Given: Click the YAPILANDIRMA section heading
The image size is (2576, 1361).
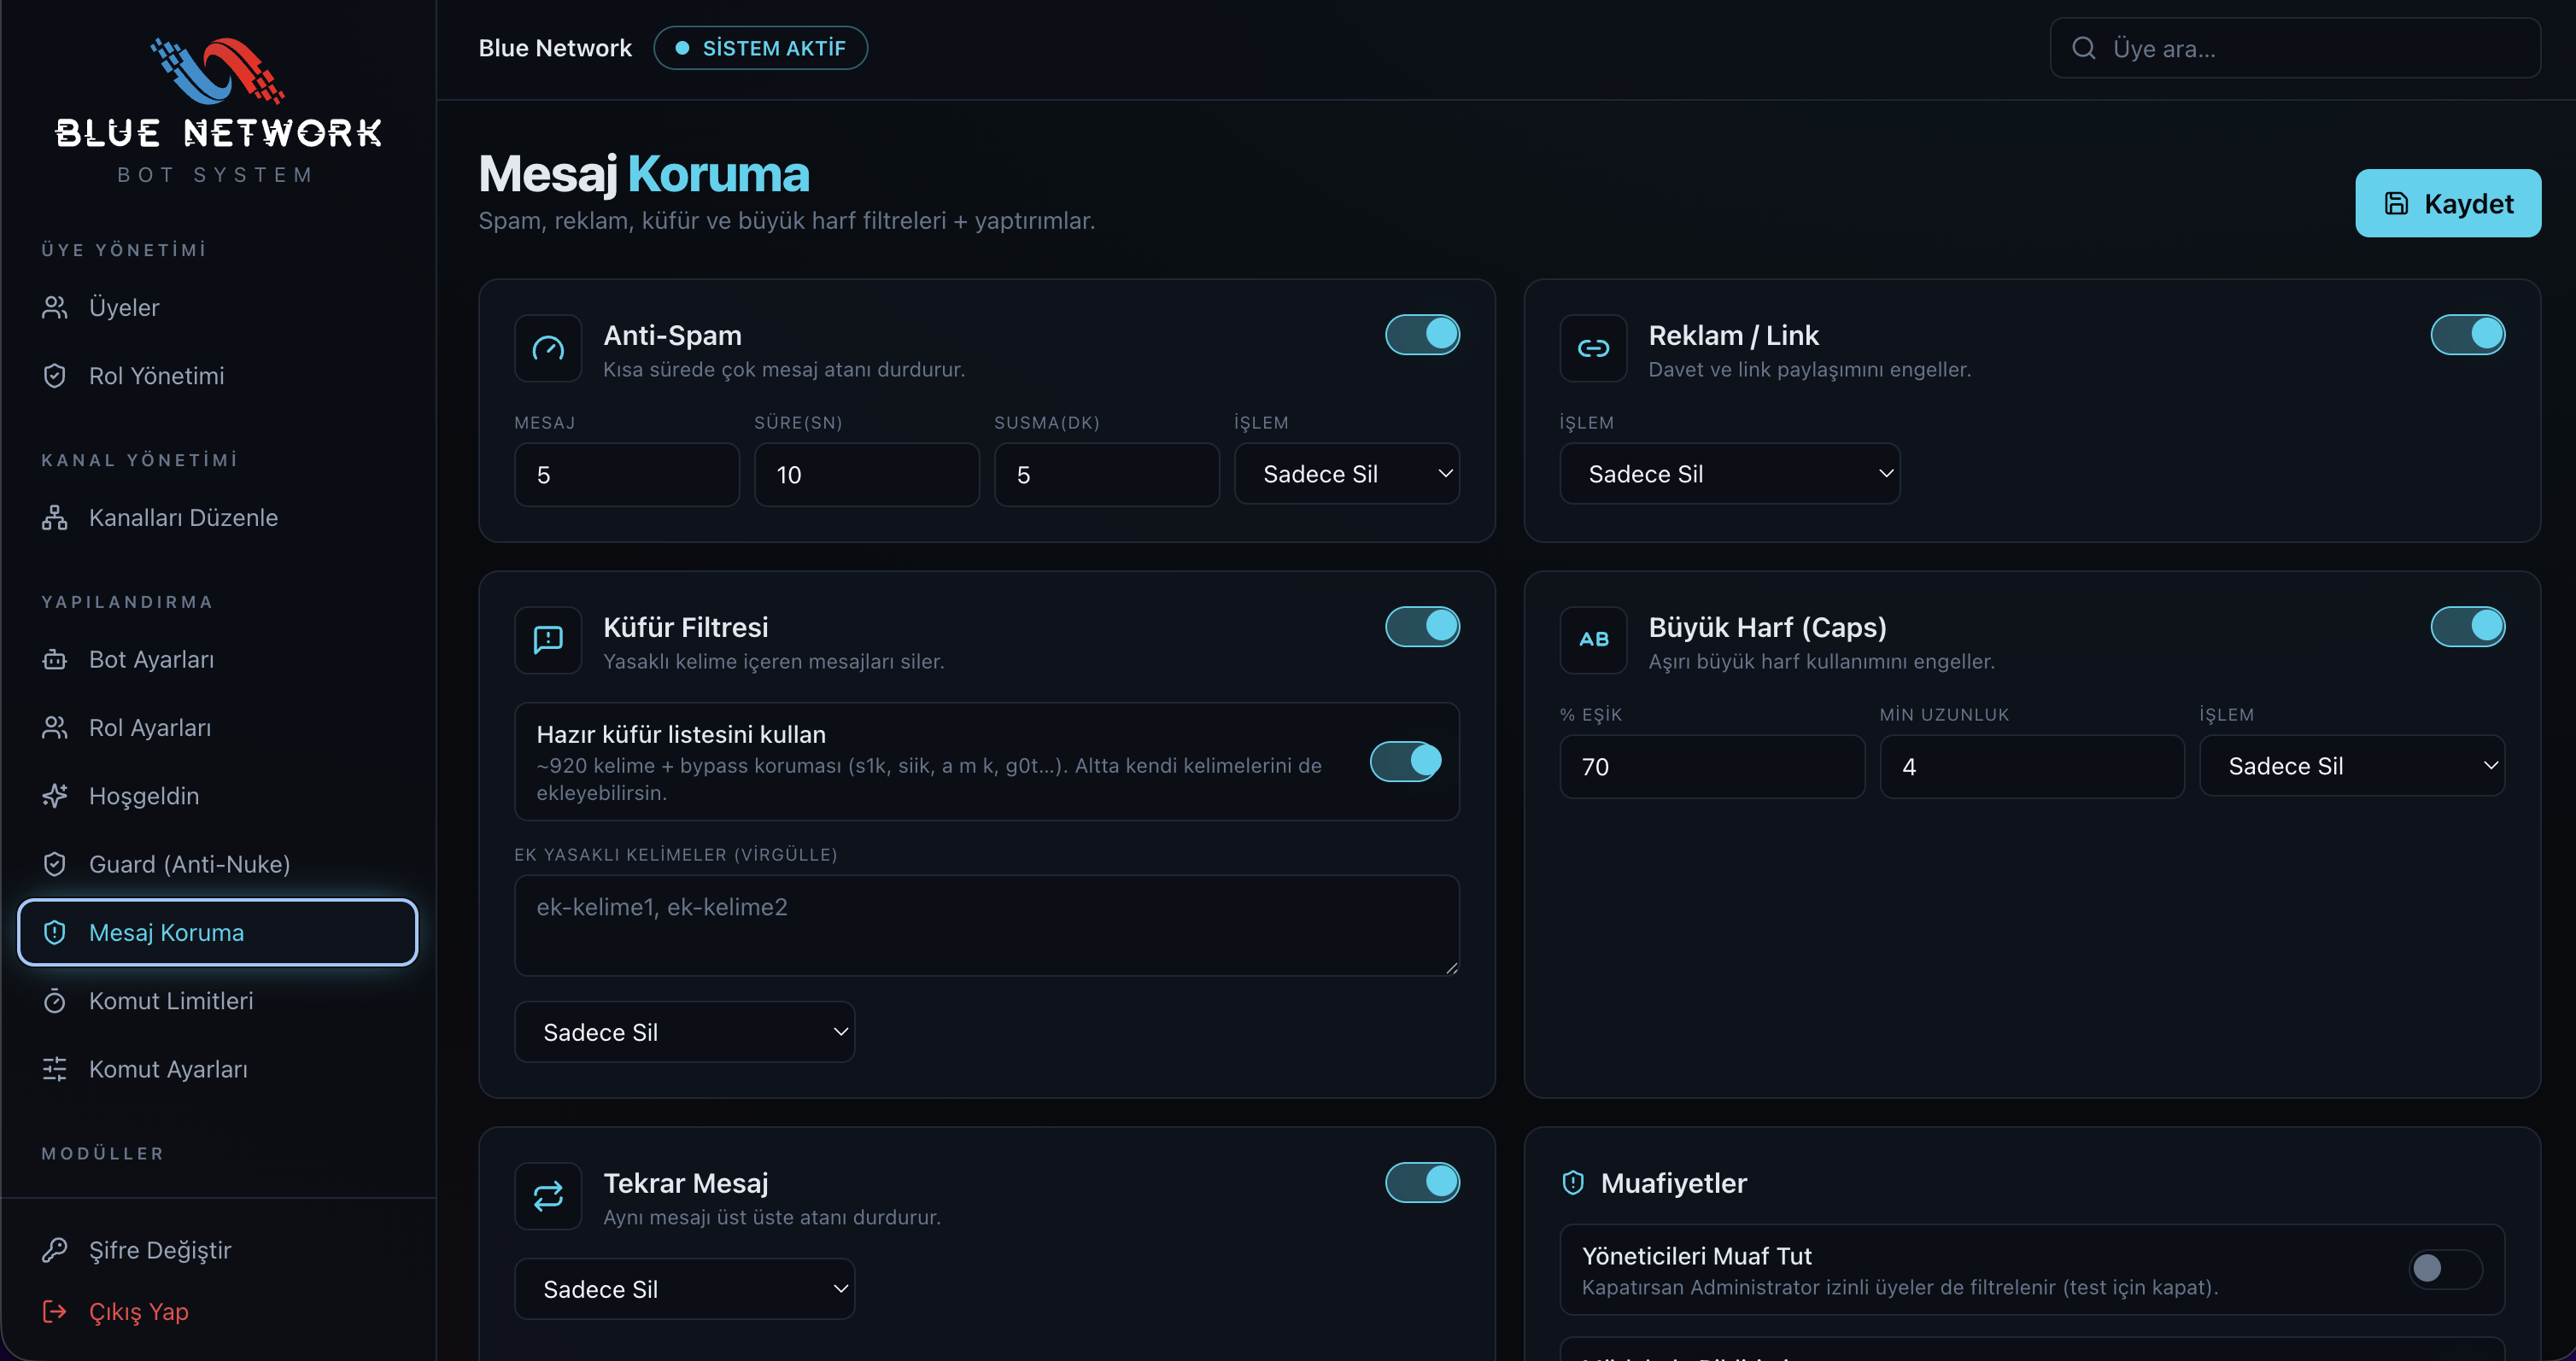Looking at the screenshot, I should (x=127, y=602).
